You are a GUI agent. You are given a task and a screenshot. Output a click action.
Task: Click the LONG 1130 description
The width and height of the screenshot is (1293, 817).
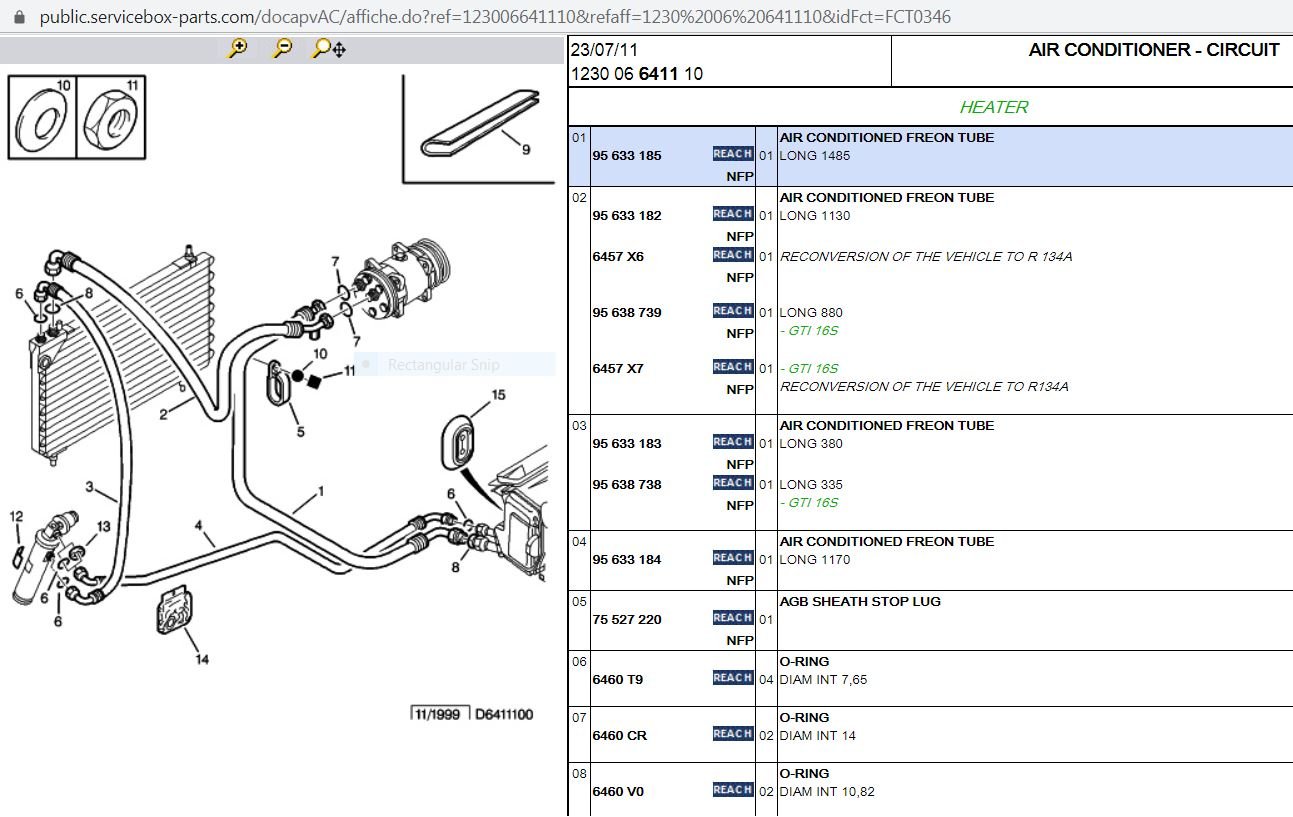(815, 216)
